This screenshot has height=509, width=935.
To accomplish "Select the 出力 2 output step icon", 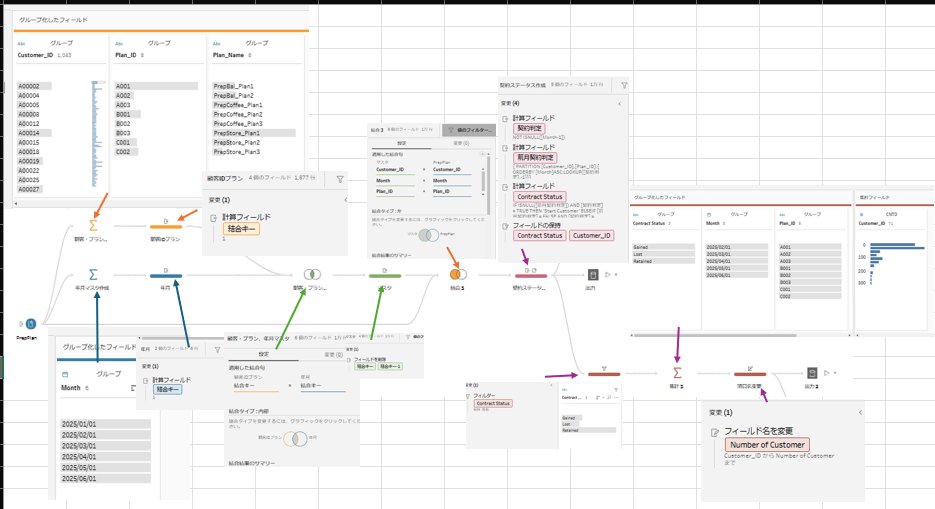I will coord(812,373).
